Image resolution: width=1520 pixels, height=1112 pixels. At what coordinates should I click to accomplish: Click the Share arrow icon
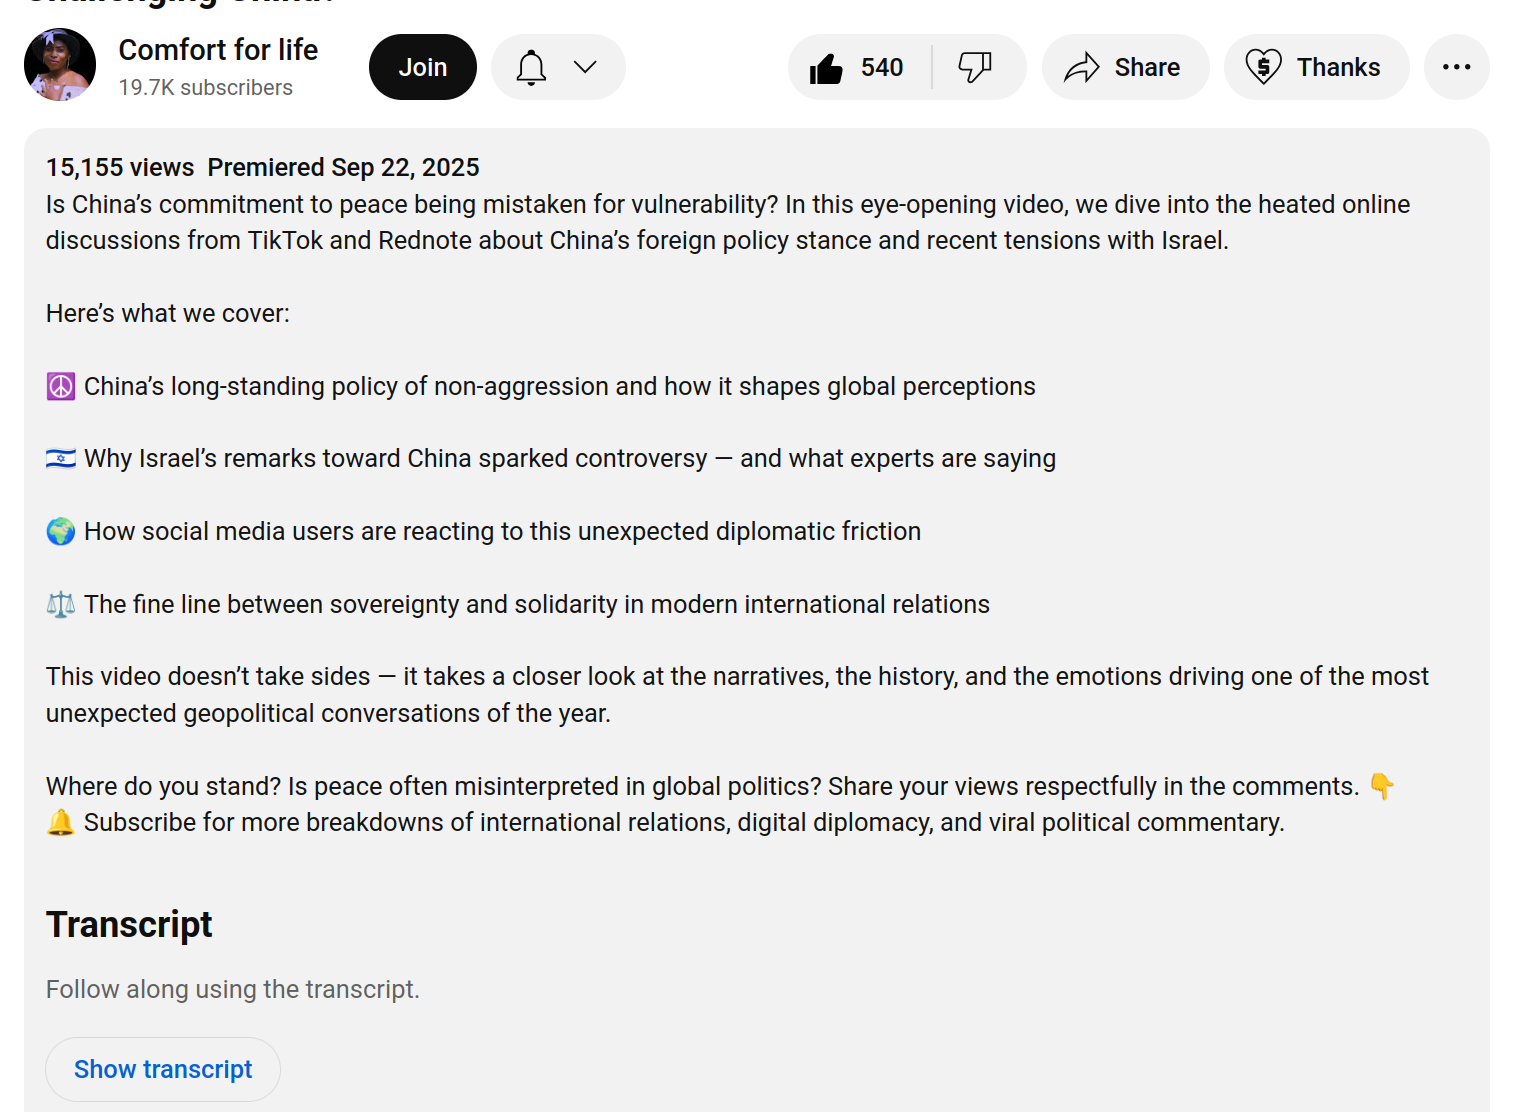tap(1082, 68)
